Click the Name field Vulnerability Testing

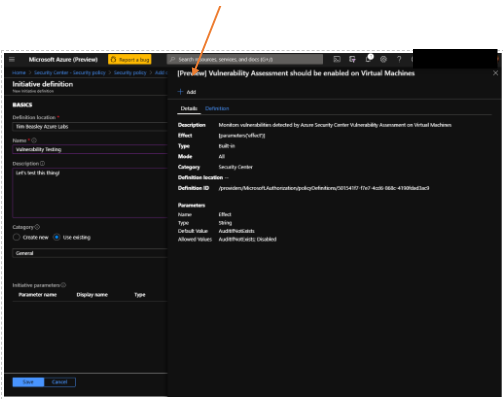(90, 149)
